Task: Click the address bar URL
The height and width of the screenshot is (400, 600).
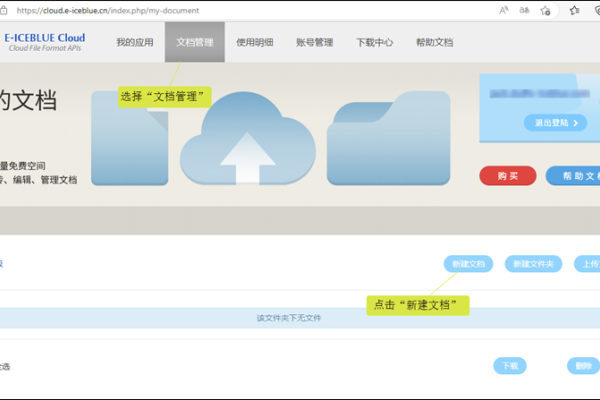Action: point(108,11)
